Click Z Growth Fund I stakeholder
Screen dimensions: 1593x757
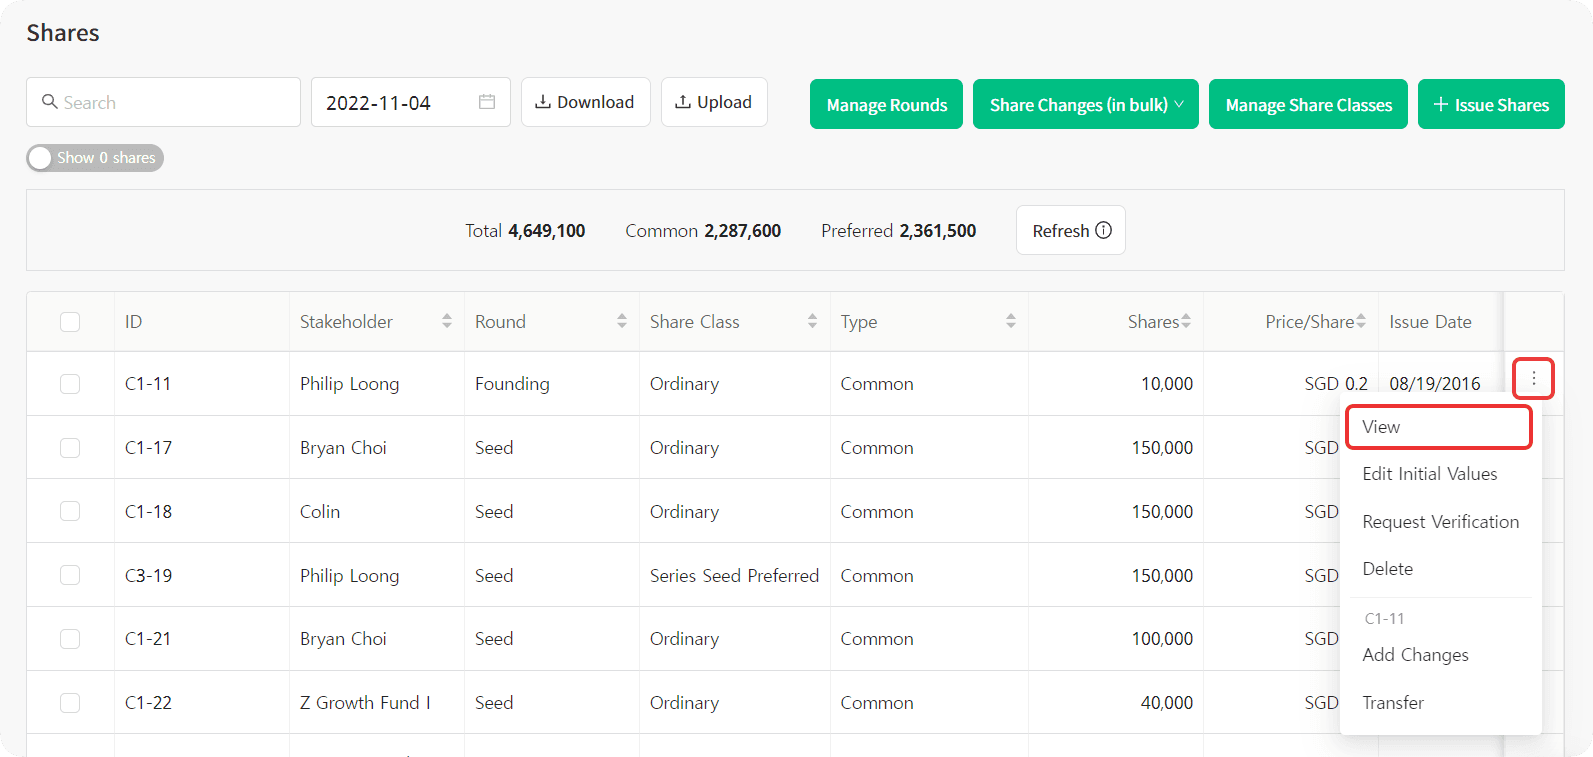coord(365,703)
